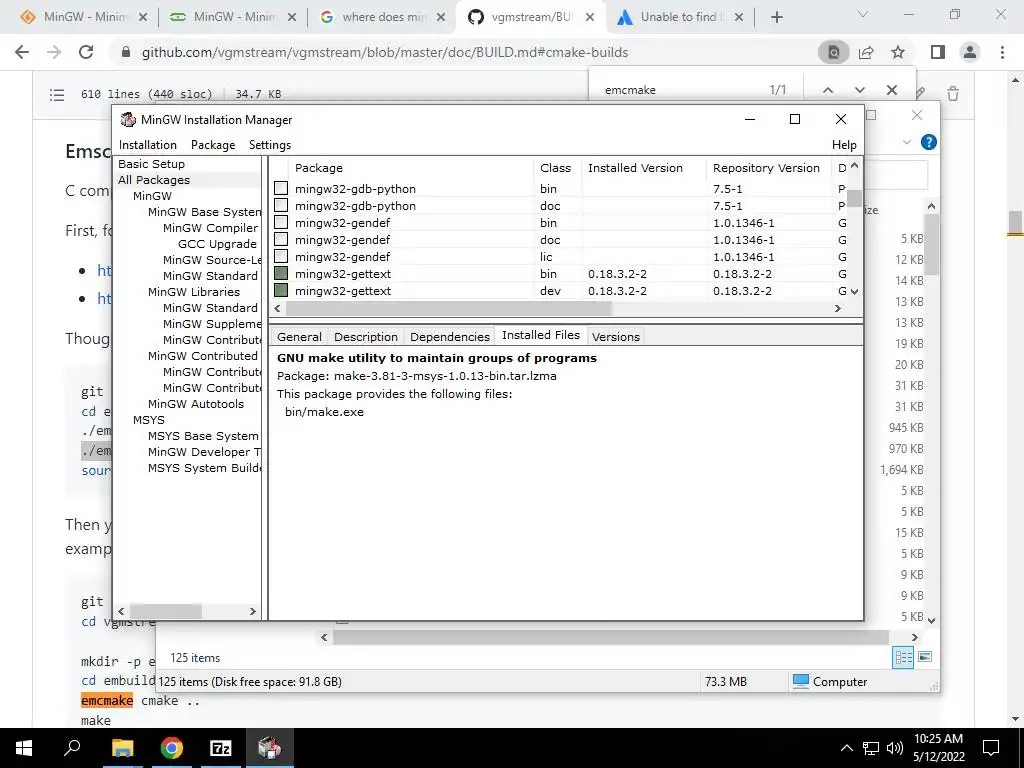Switch to the General tab
1024x768 pixels.
(299, 337)
